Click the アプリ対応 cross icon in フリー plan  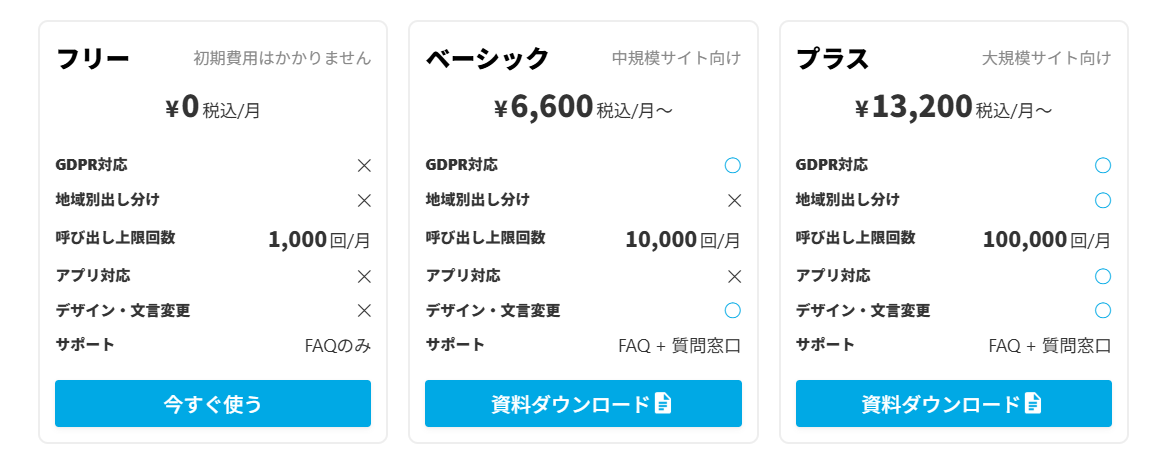[x=364, y=276]
